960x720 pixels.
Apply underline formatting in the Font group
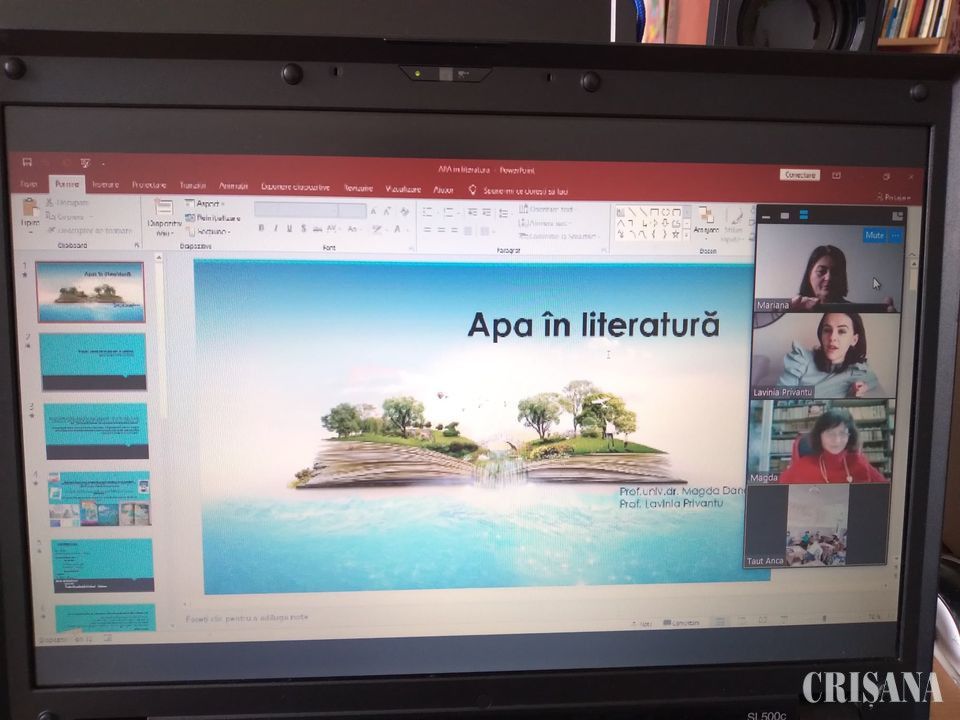(289, 229)
